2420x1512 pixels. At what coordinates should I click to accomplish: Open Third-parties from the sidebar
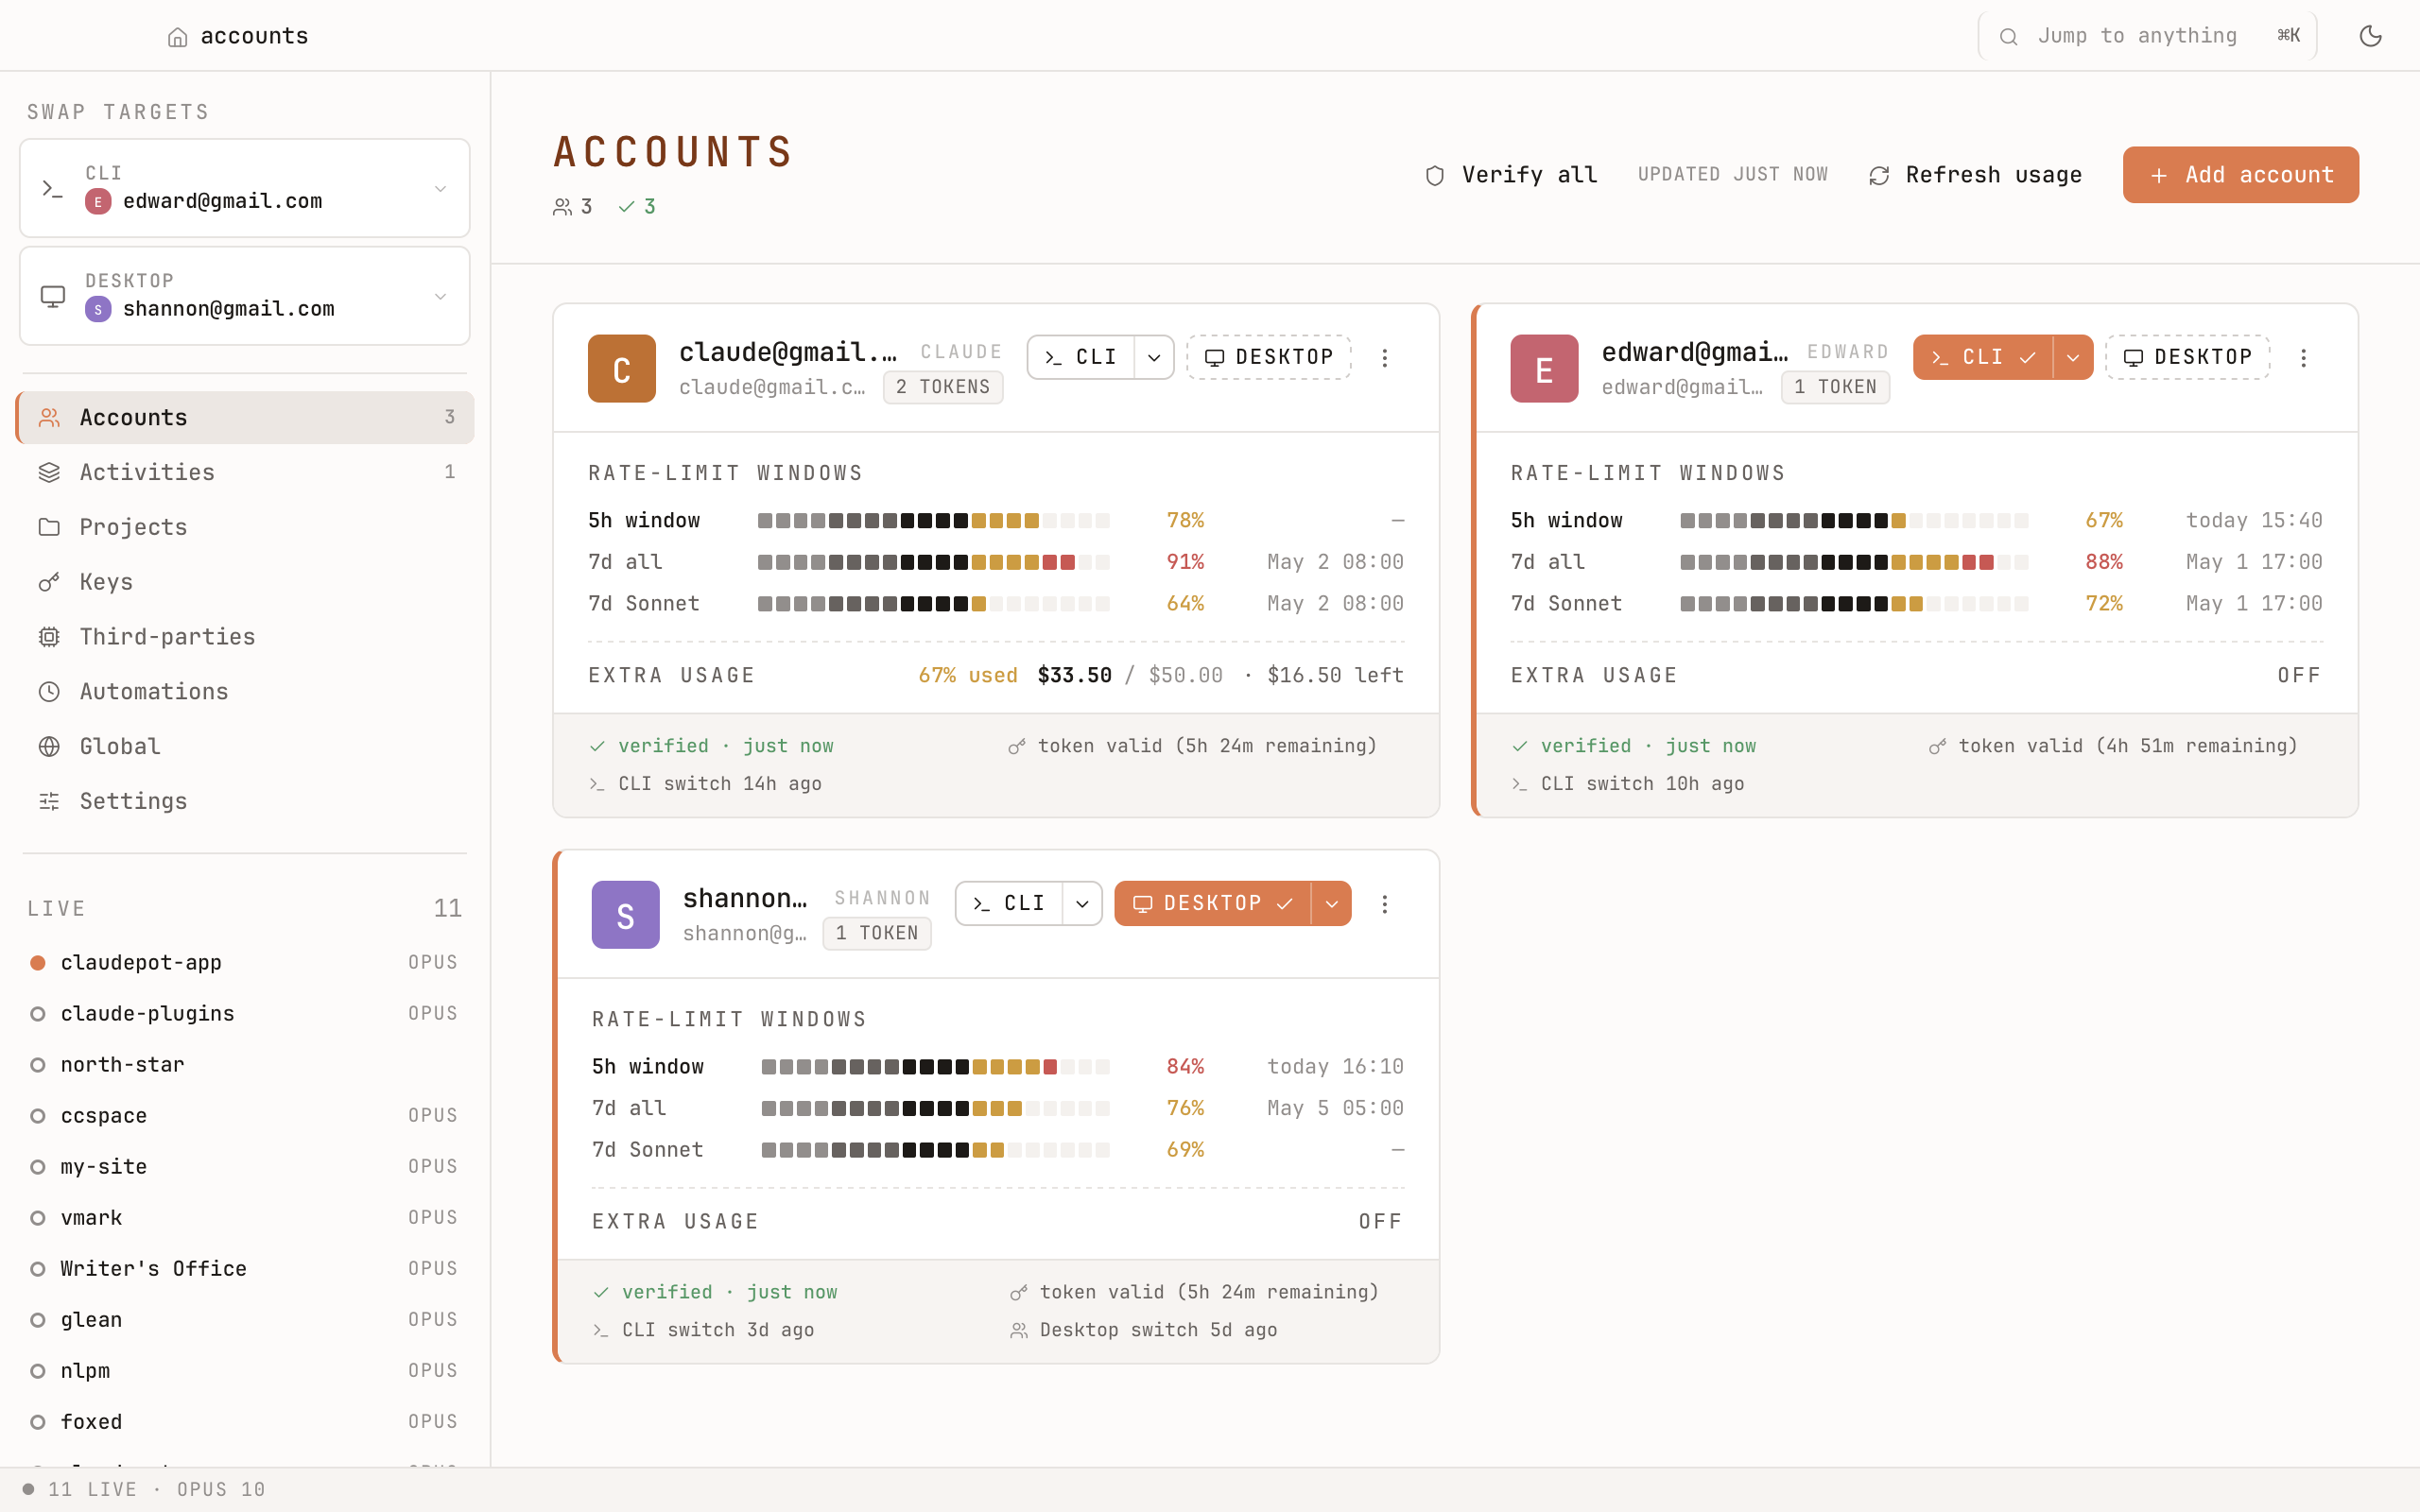pos(166,636)
